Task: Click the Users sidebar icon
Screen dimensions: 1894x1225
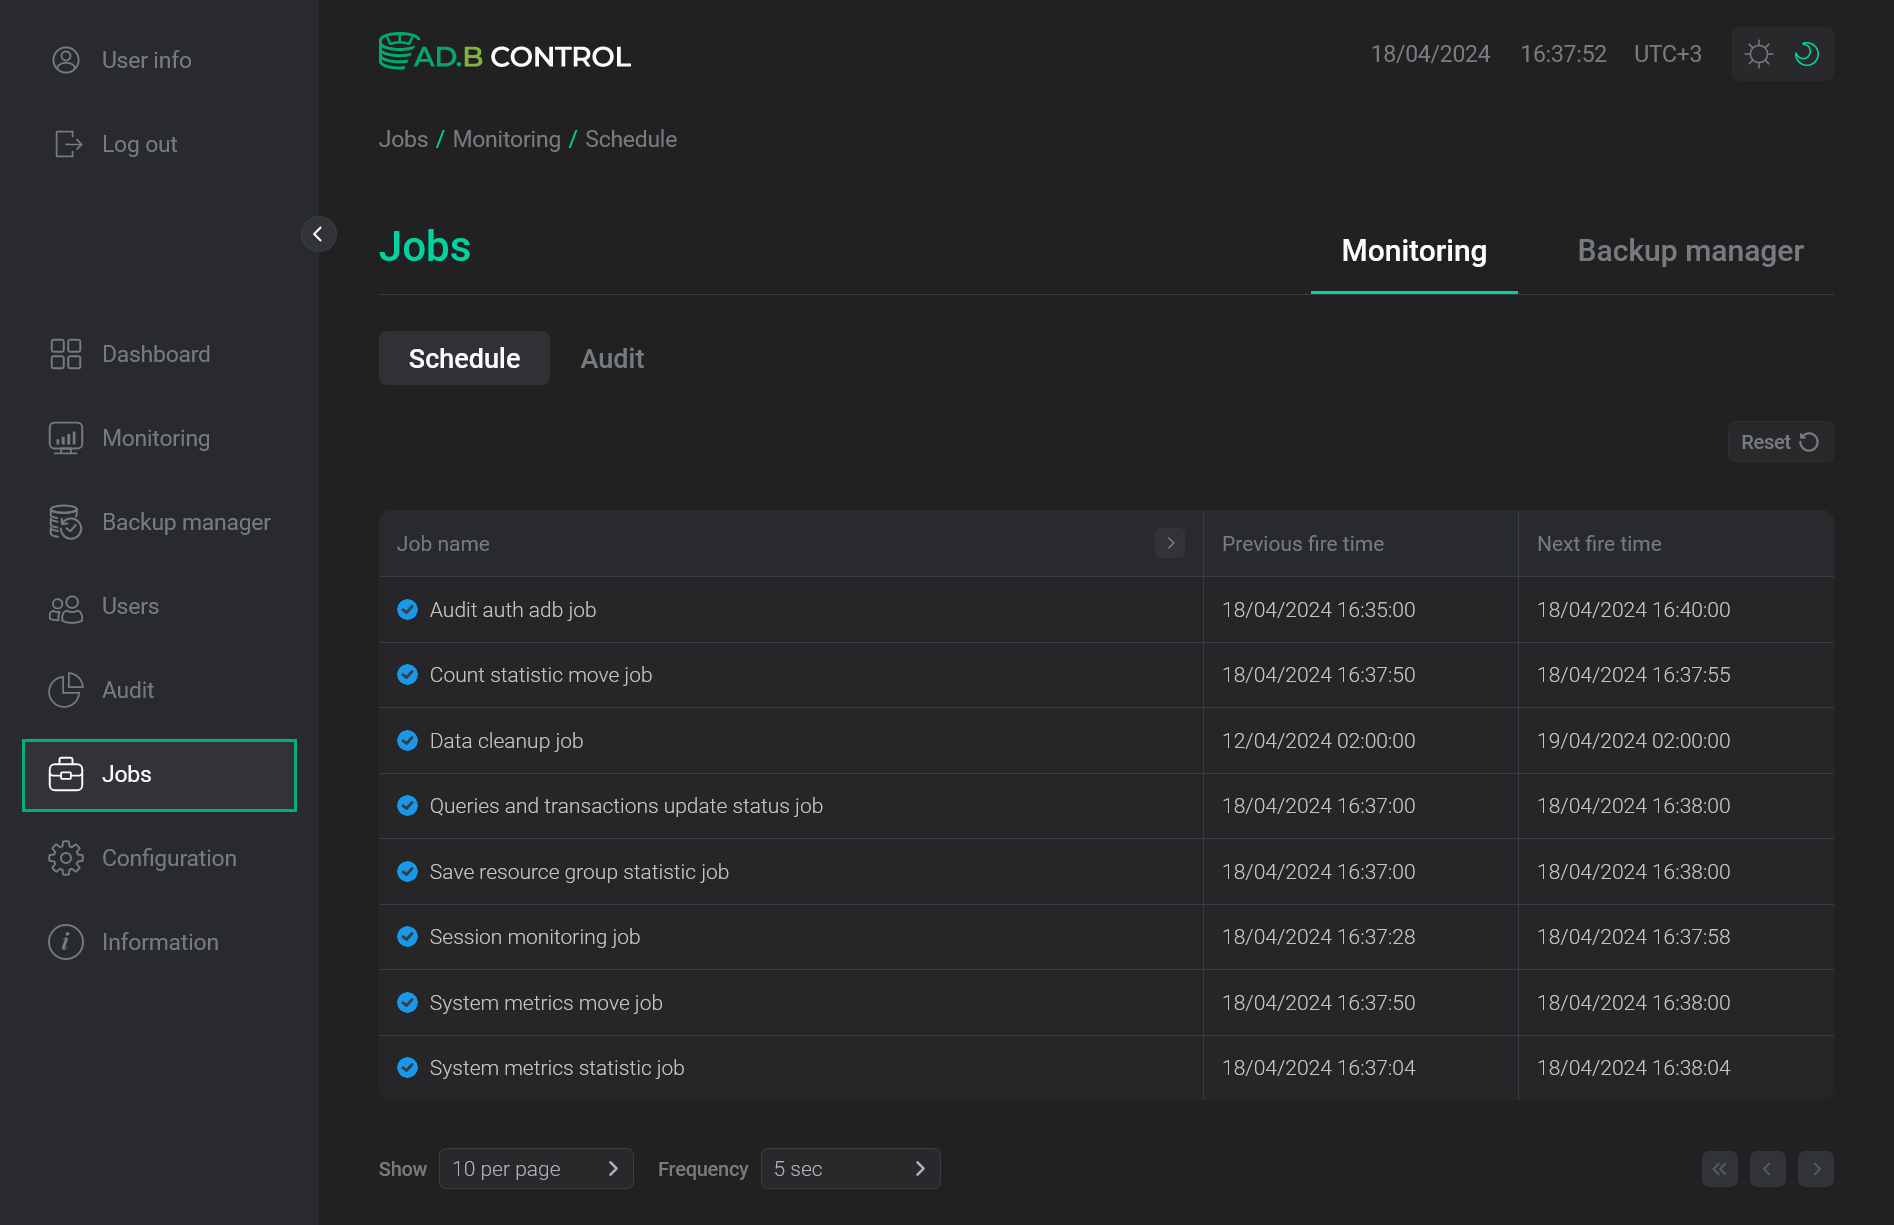Action: coord(66,606)
